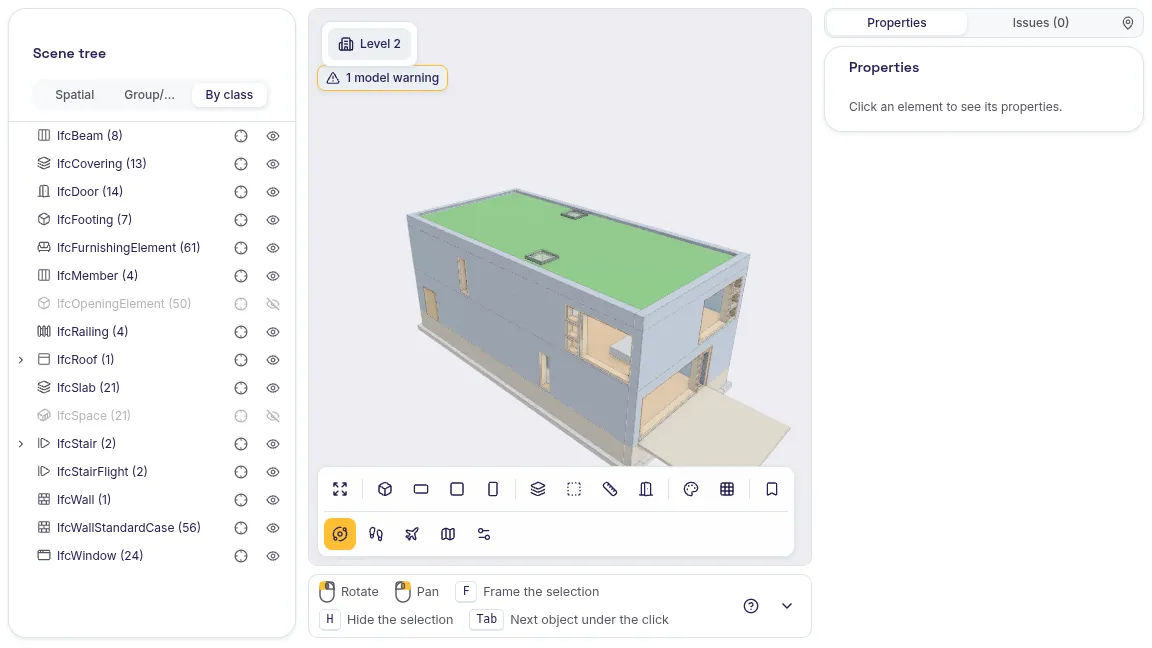Click the door icon in viewer toolbar

coord(646,489)
